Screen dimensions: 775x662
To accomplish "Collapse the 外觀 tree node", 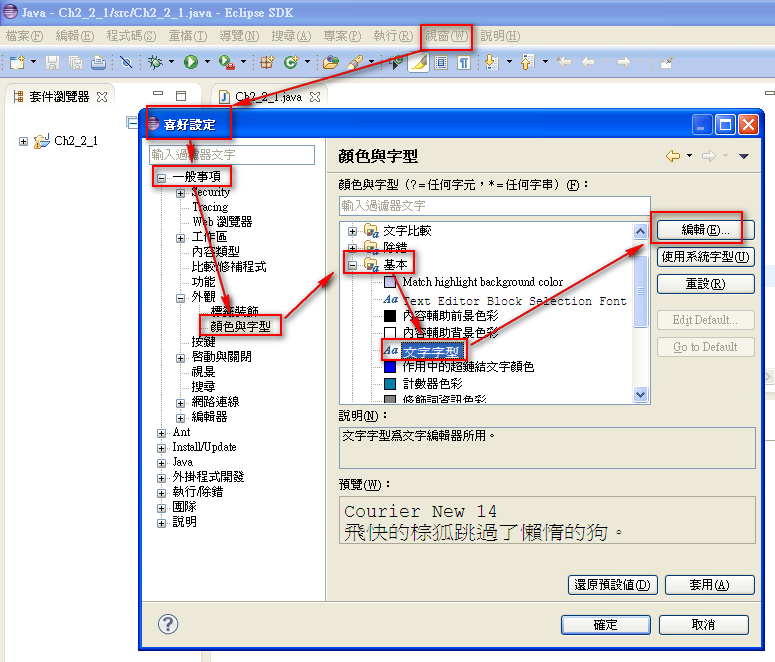I will [x=180, y=298].
